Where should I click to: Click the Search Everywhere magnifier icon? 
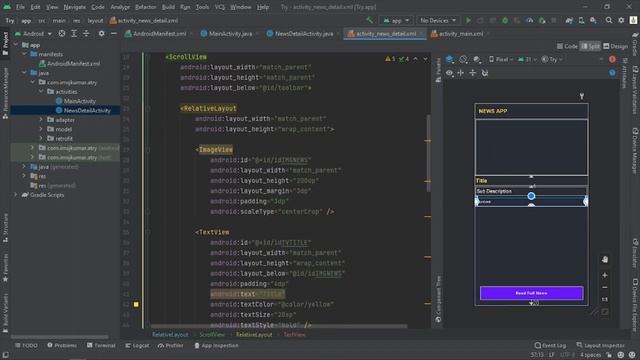click(609, 20)
